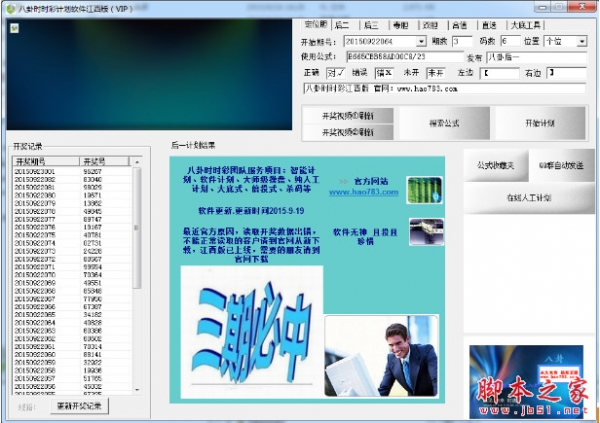This screenshot has width=600, height=423.
Task: Click the 八卦 banner image below 在线人工计划
Action: [526, 382]
